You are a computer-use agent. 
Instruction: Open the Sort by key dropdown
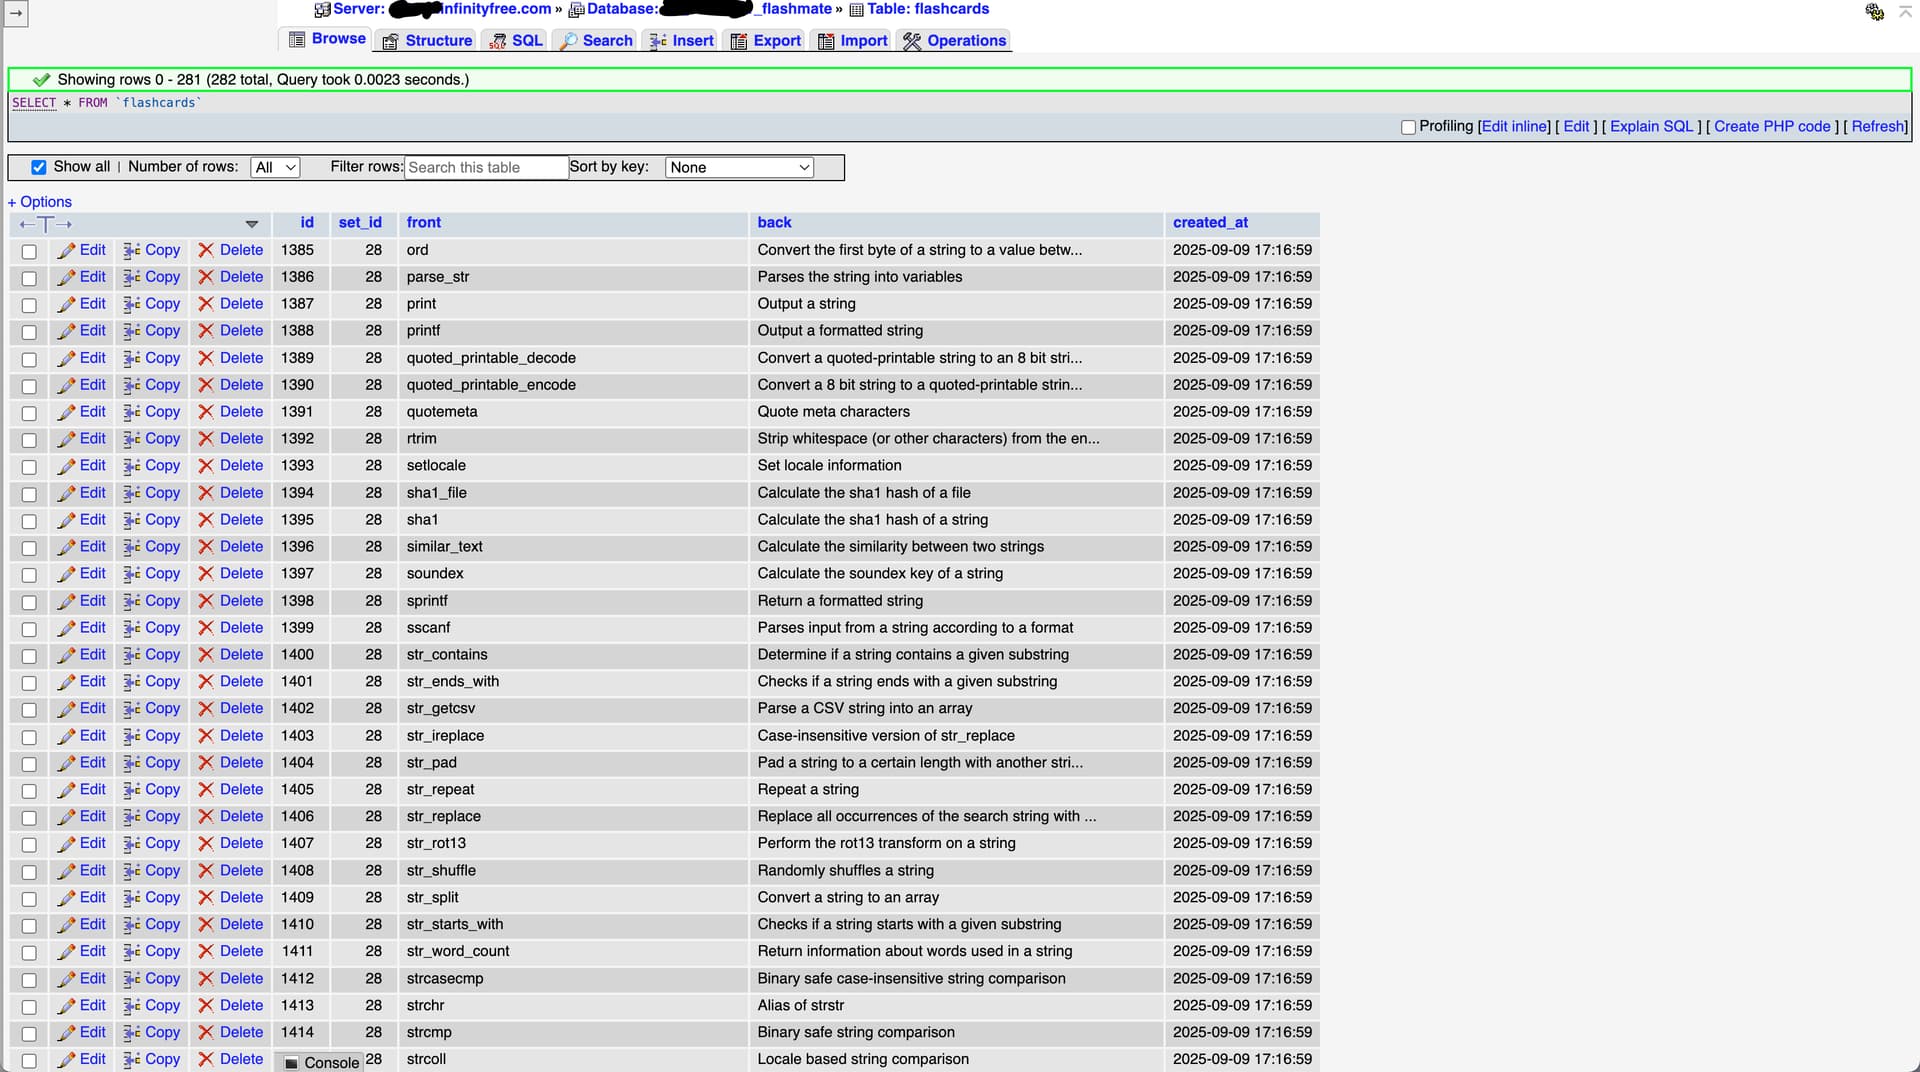click(739, 167)
